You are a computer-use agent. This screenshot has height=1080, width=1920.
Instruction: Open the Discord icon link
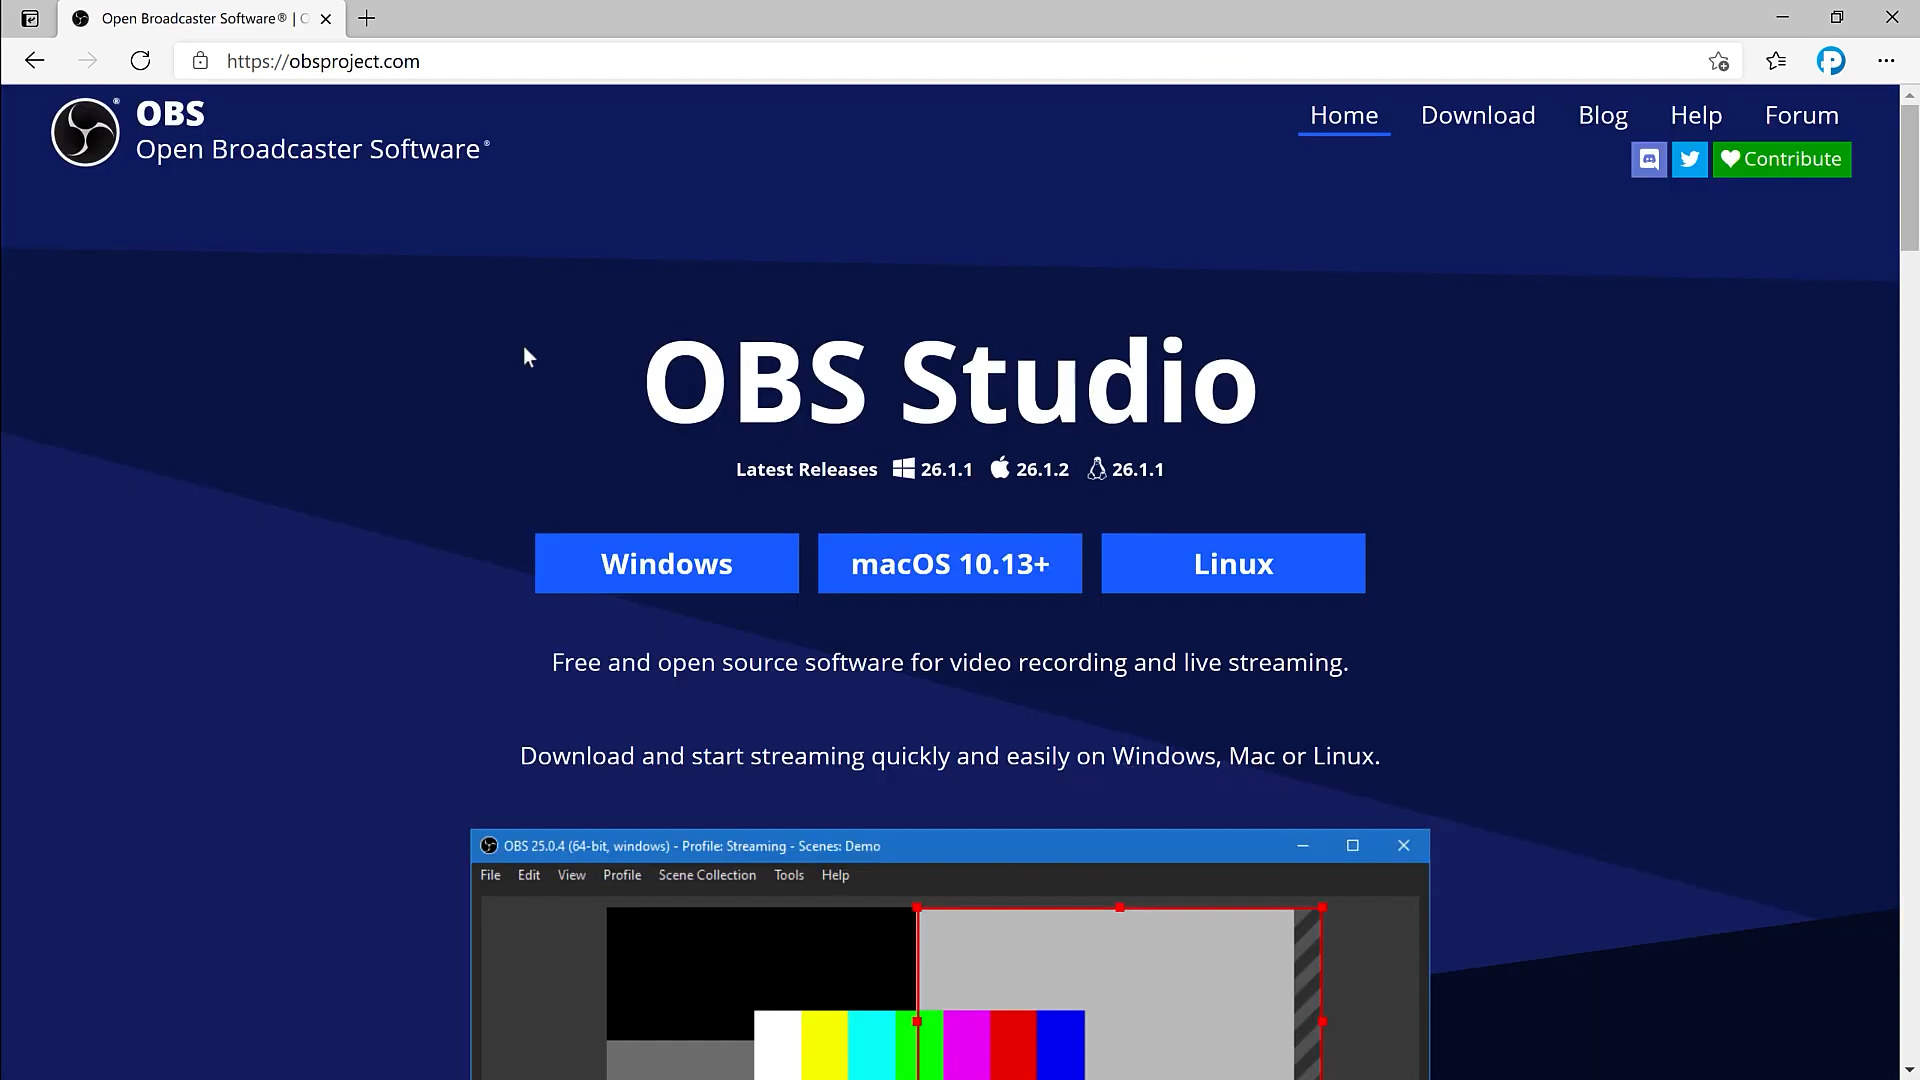[x=1649, y=159]
